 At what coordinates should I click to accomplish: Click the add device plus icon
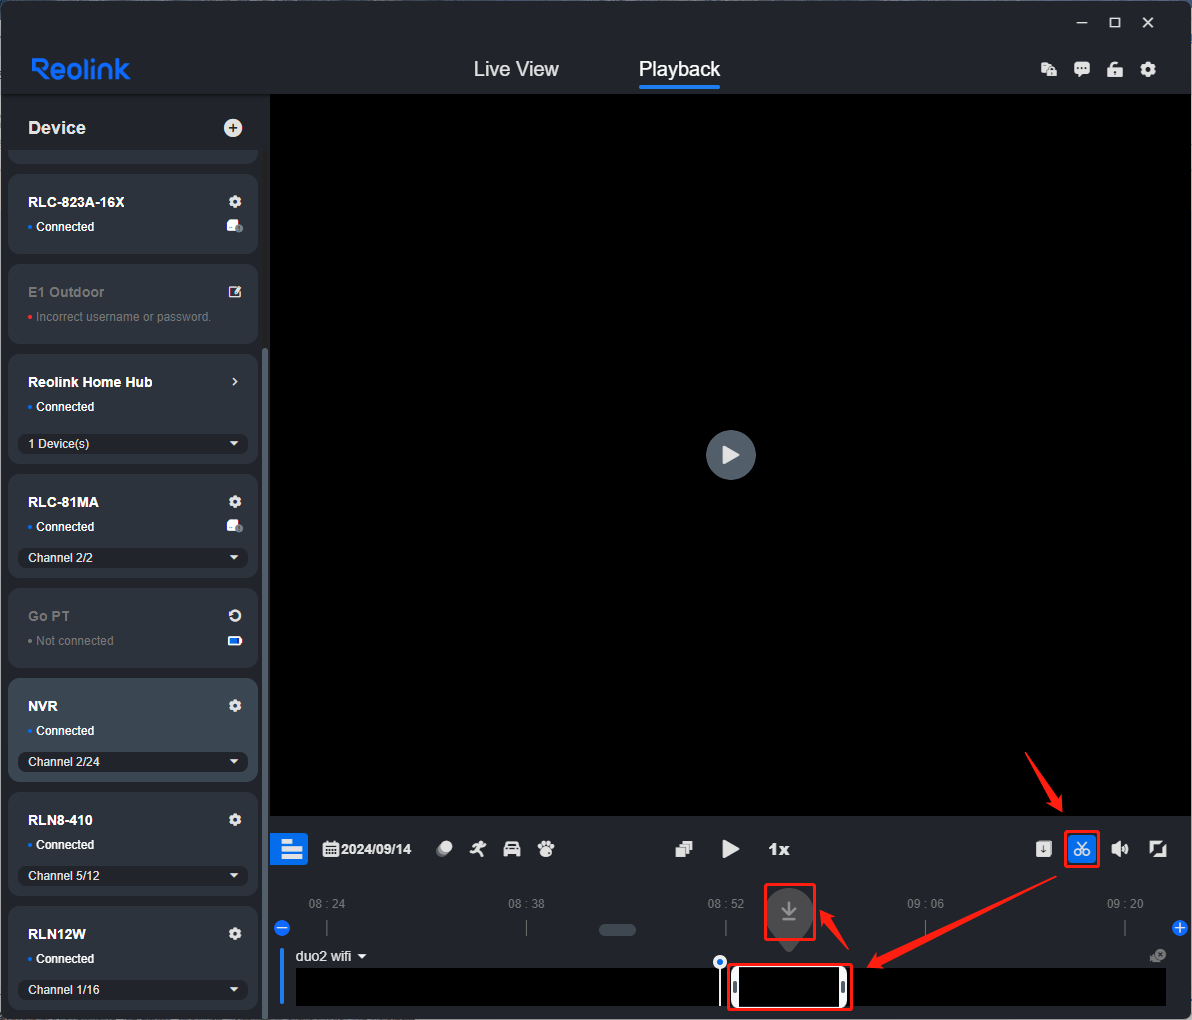pos(233,128)
